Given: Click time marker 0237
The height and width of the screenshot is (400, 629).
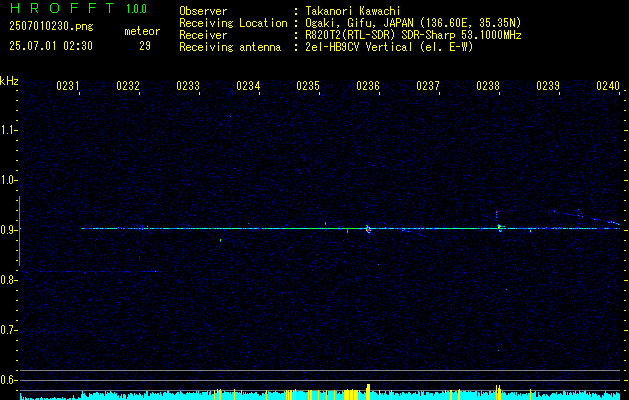Looking at the screenshot, I should 428,86.
